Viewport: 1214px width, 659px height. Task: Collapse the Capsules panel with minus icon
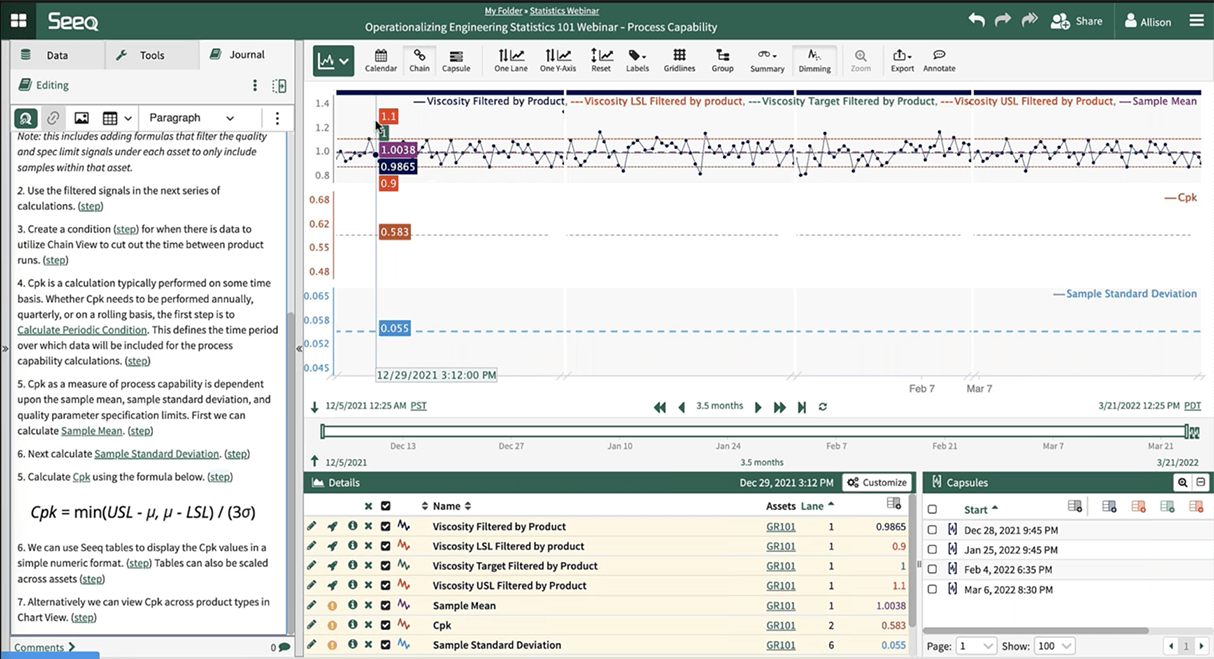click(x=1201, y=482)
